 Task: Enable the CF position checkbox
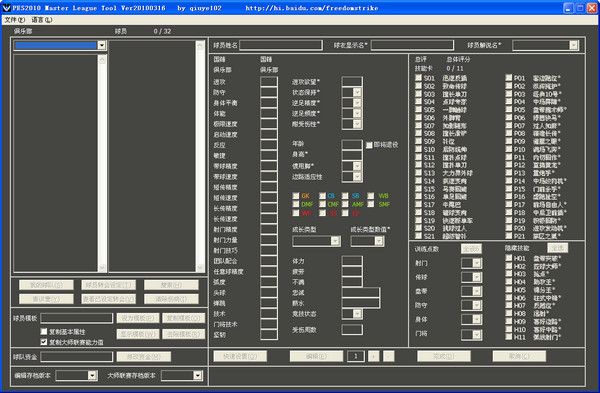tap(345, 213)
